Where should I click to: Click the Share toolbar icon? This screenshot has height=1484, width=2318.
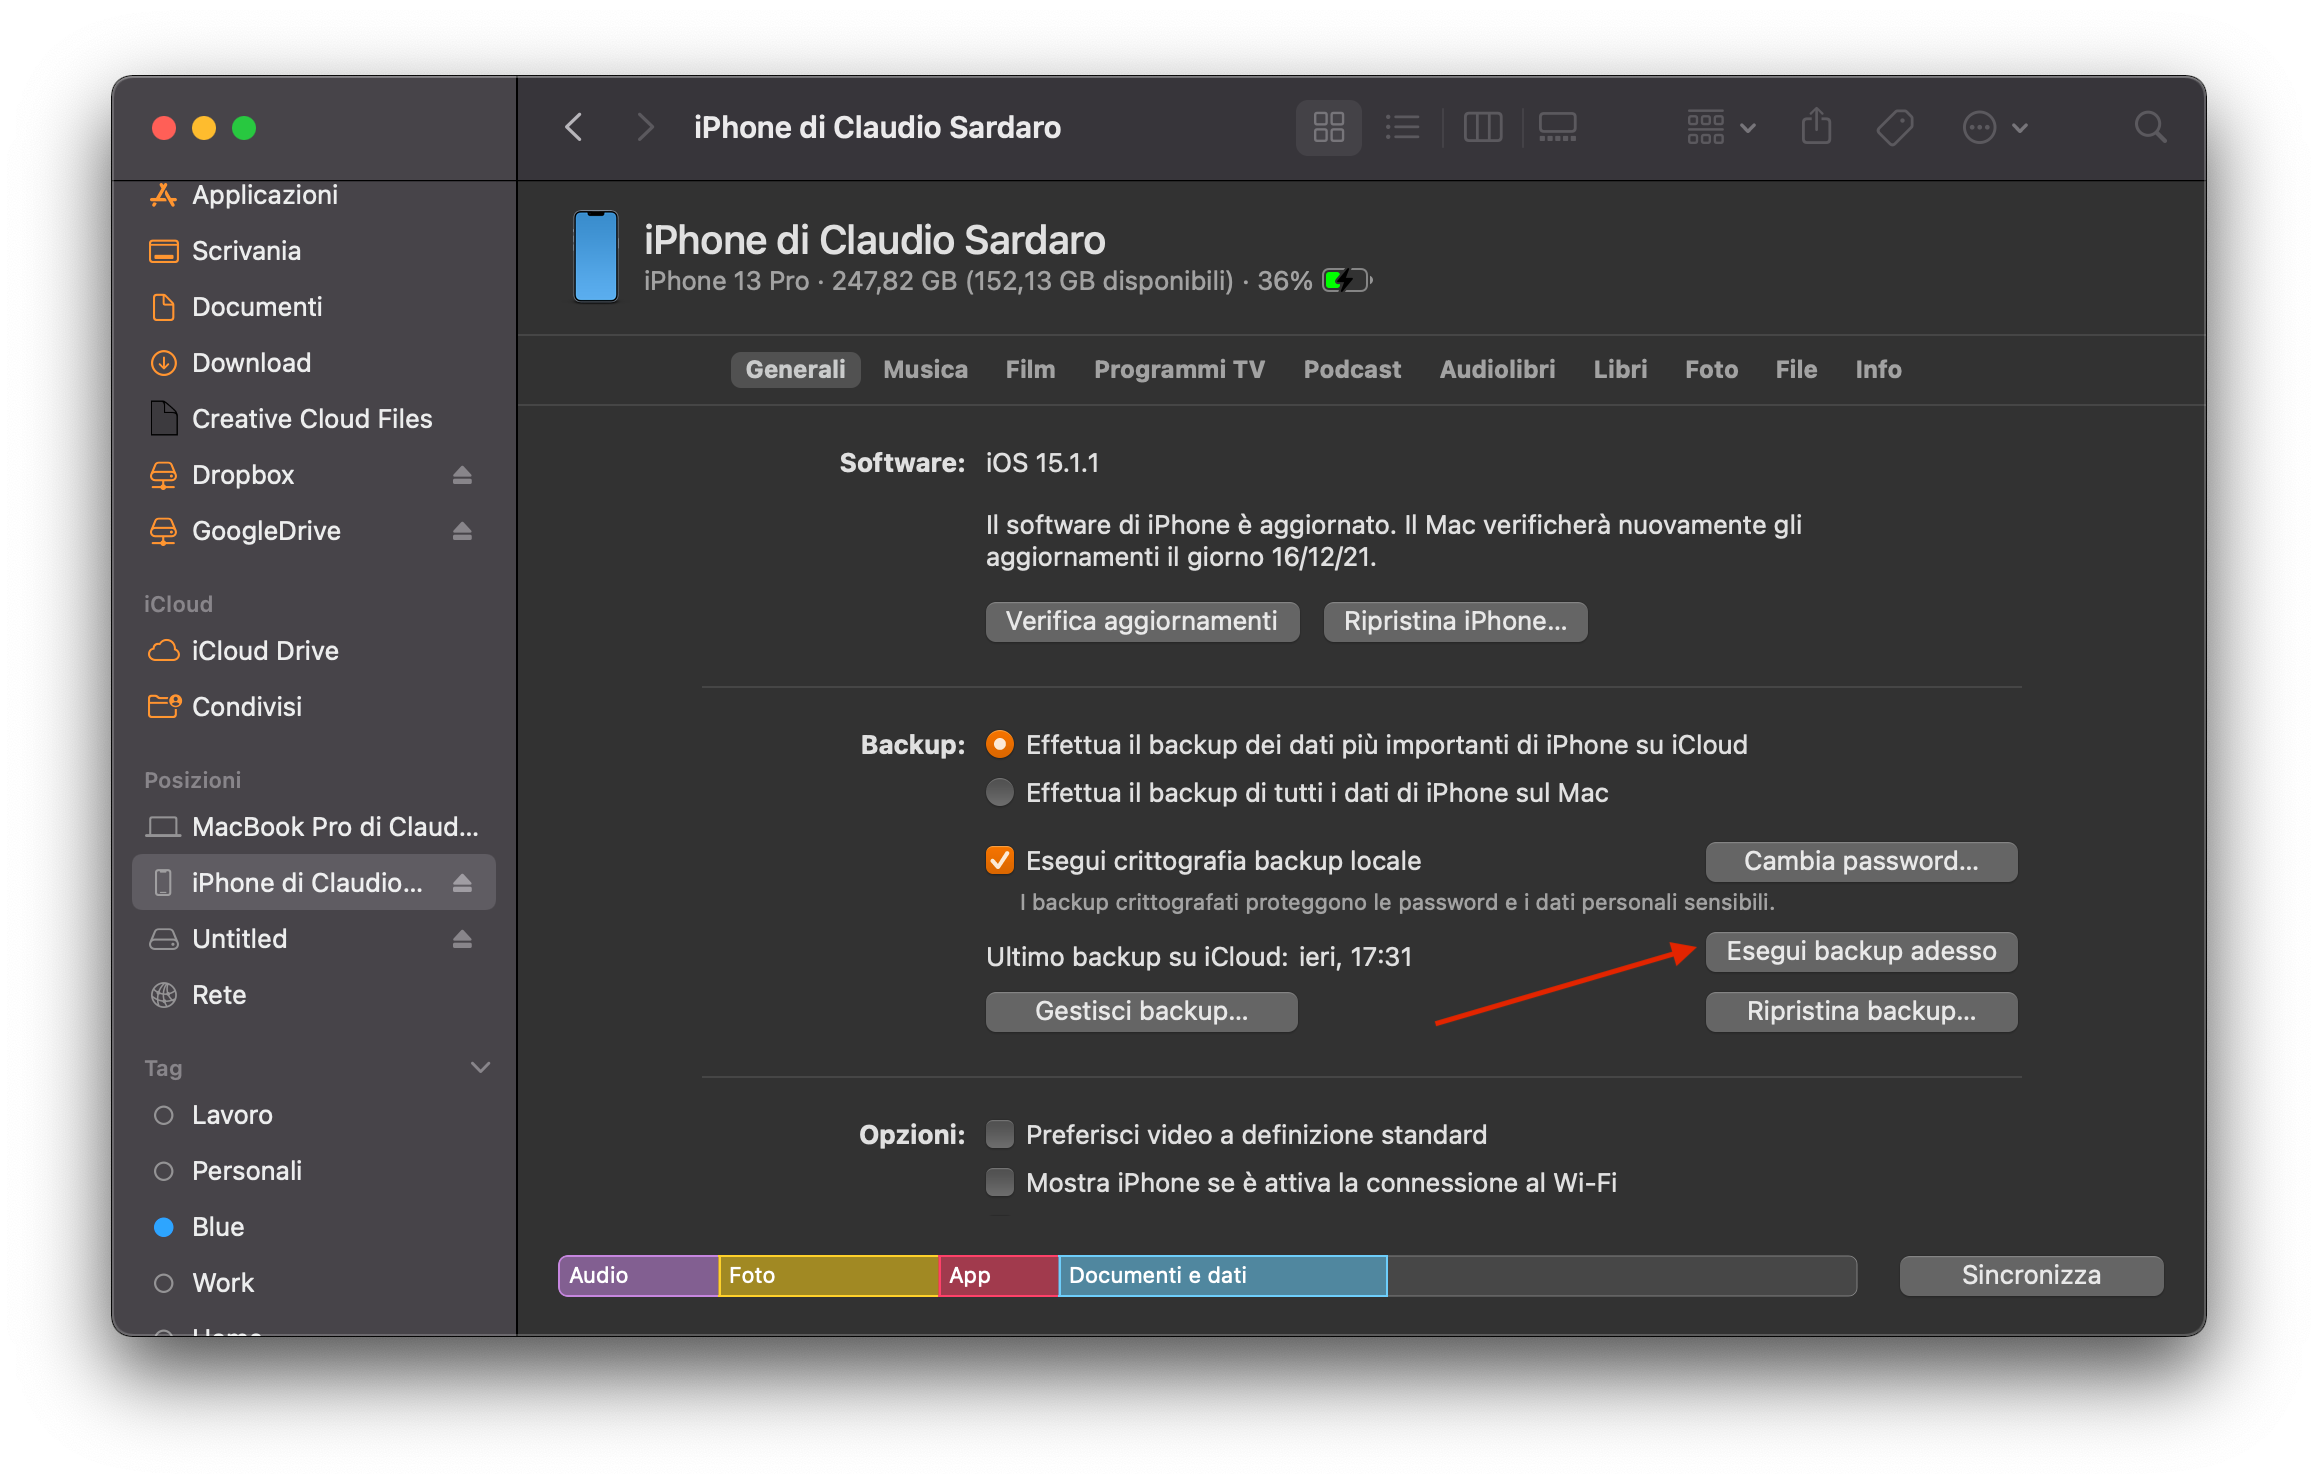point(1816,127)
